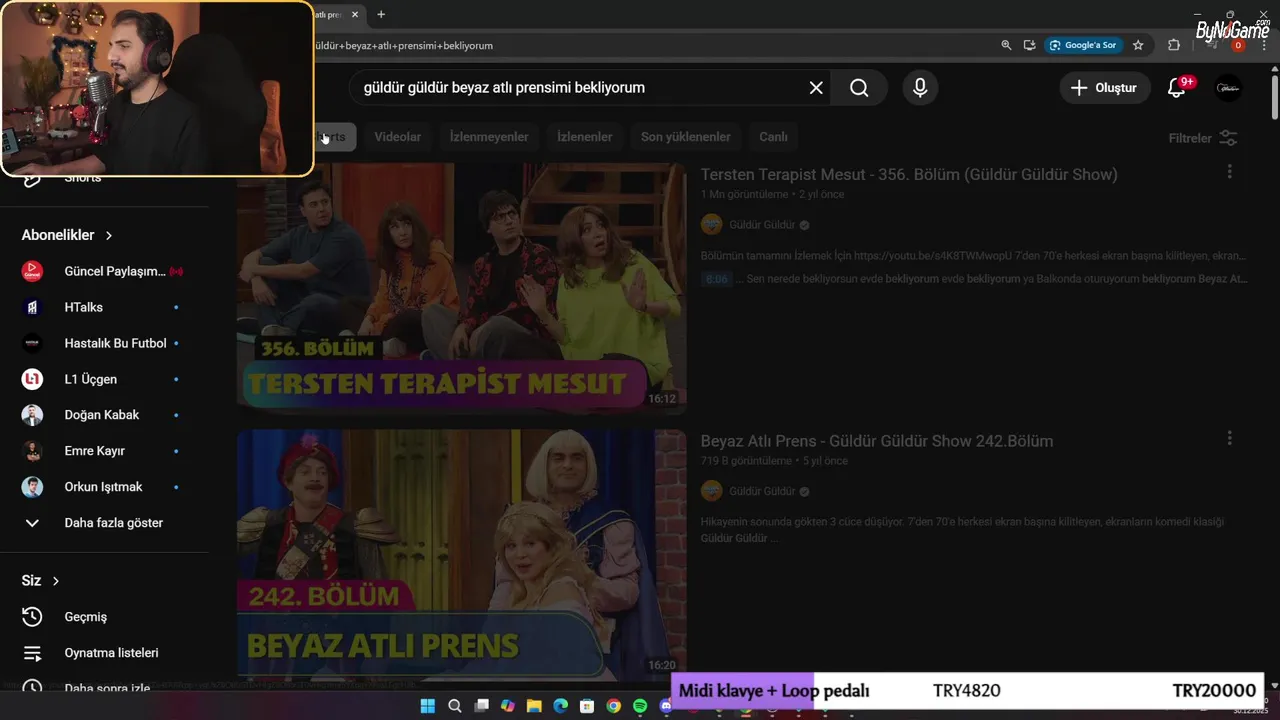Expand the Abonelikler section chevron
Screen dimensions: 1280x720
point(109,235)
